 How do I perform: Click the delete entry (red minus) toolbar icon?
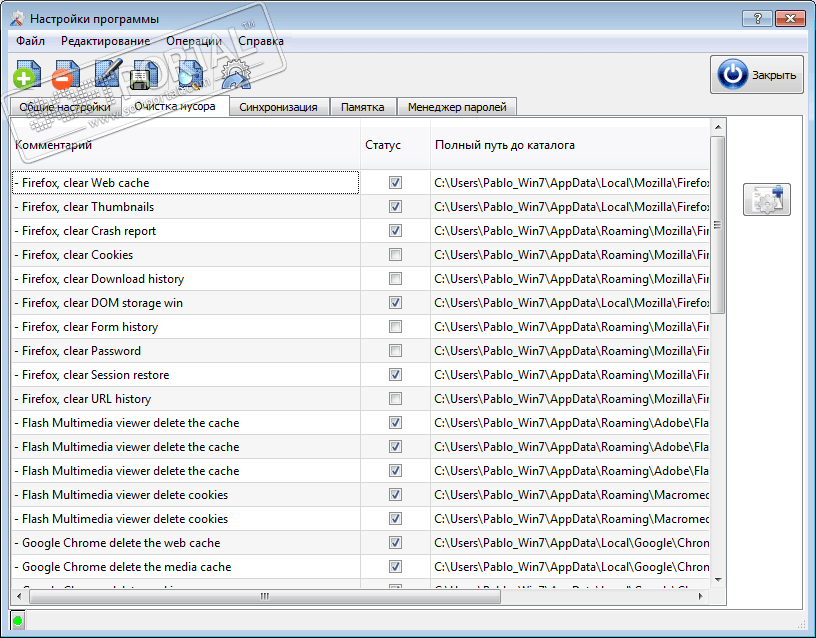[x=66, y=74]
